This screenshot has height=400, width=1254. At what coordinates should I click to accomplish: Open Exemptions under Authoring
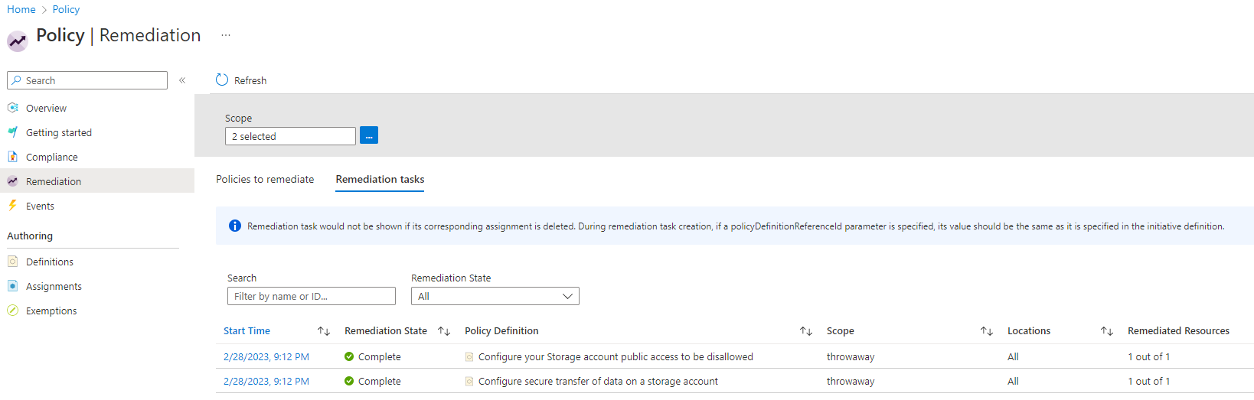coord(51,311)
